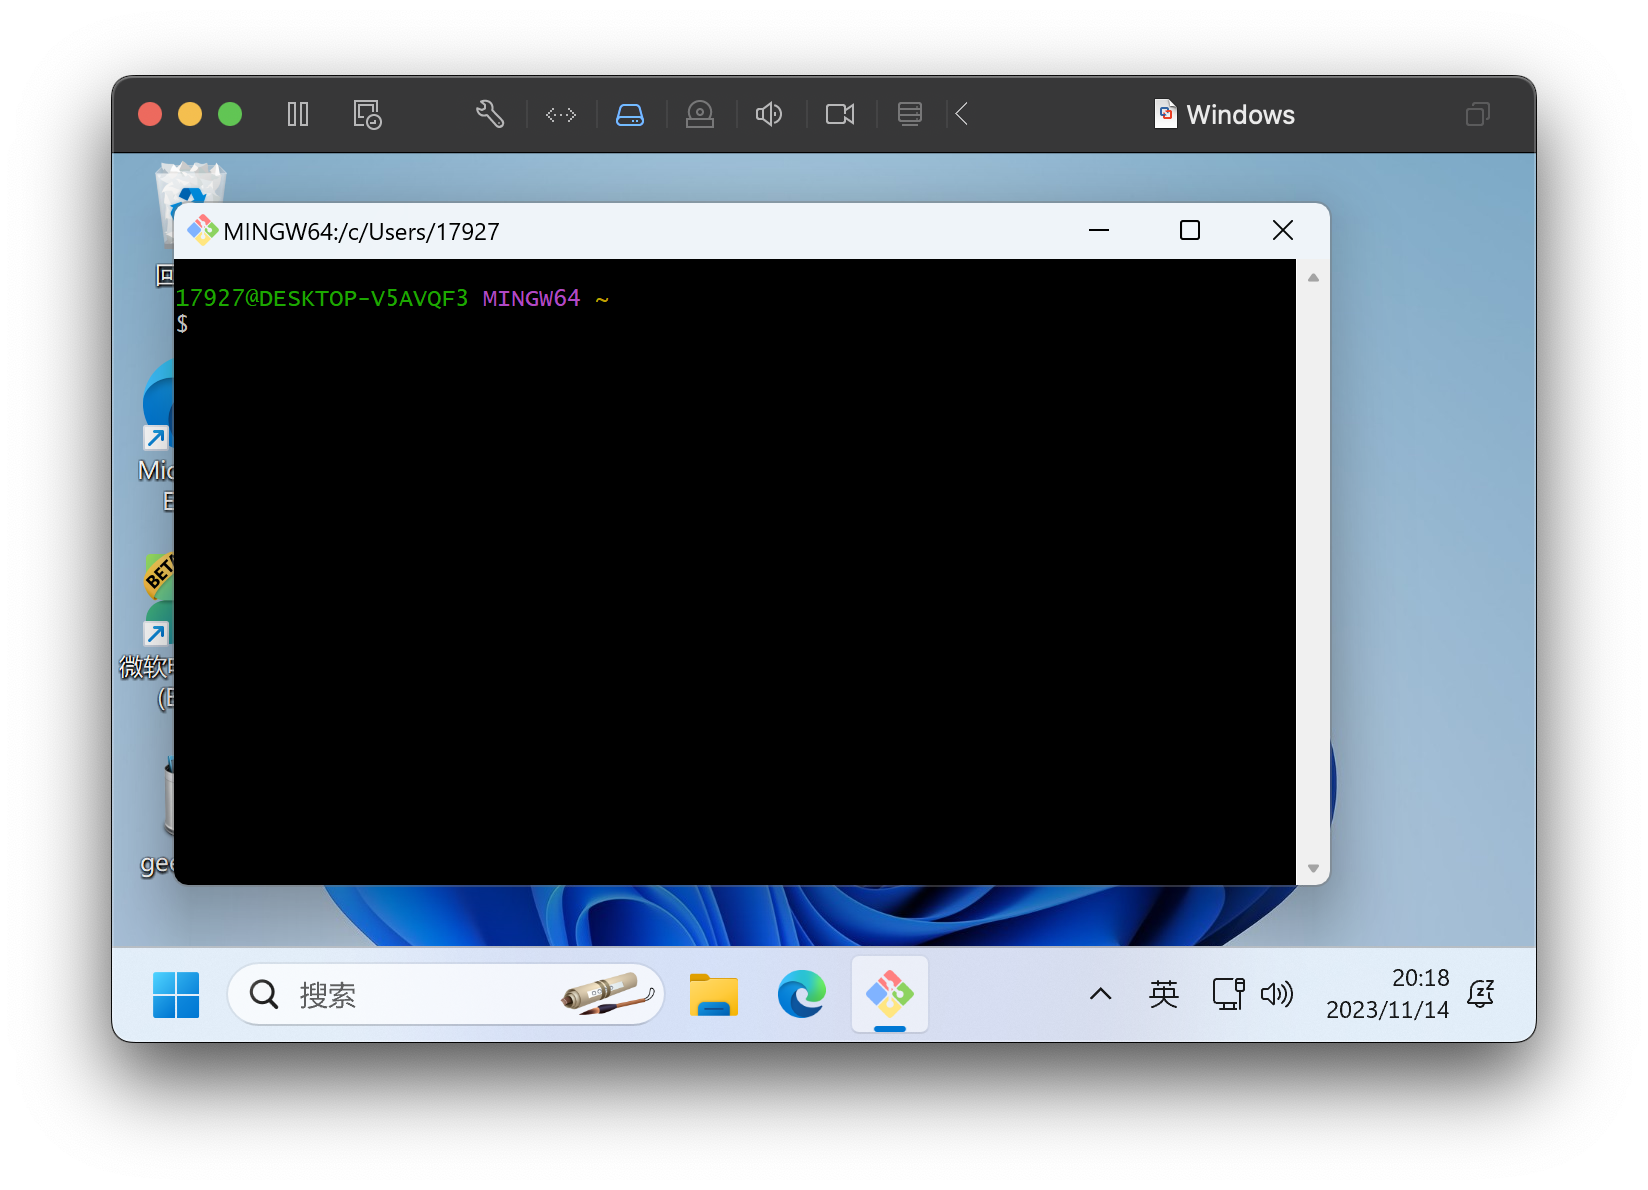Click the network status tray icon

tap(1228, 994)
